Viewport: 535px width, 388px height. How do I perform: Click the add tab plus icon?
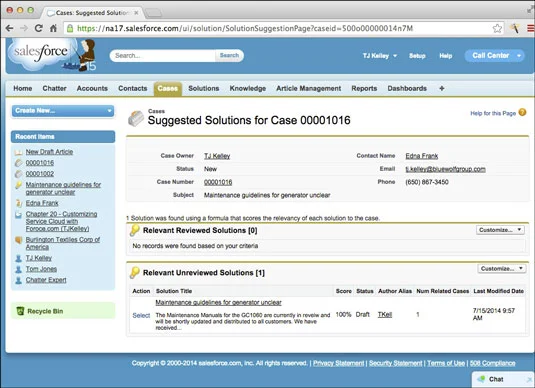click(x=442, y=88)
